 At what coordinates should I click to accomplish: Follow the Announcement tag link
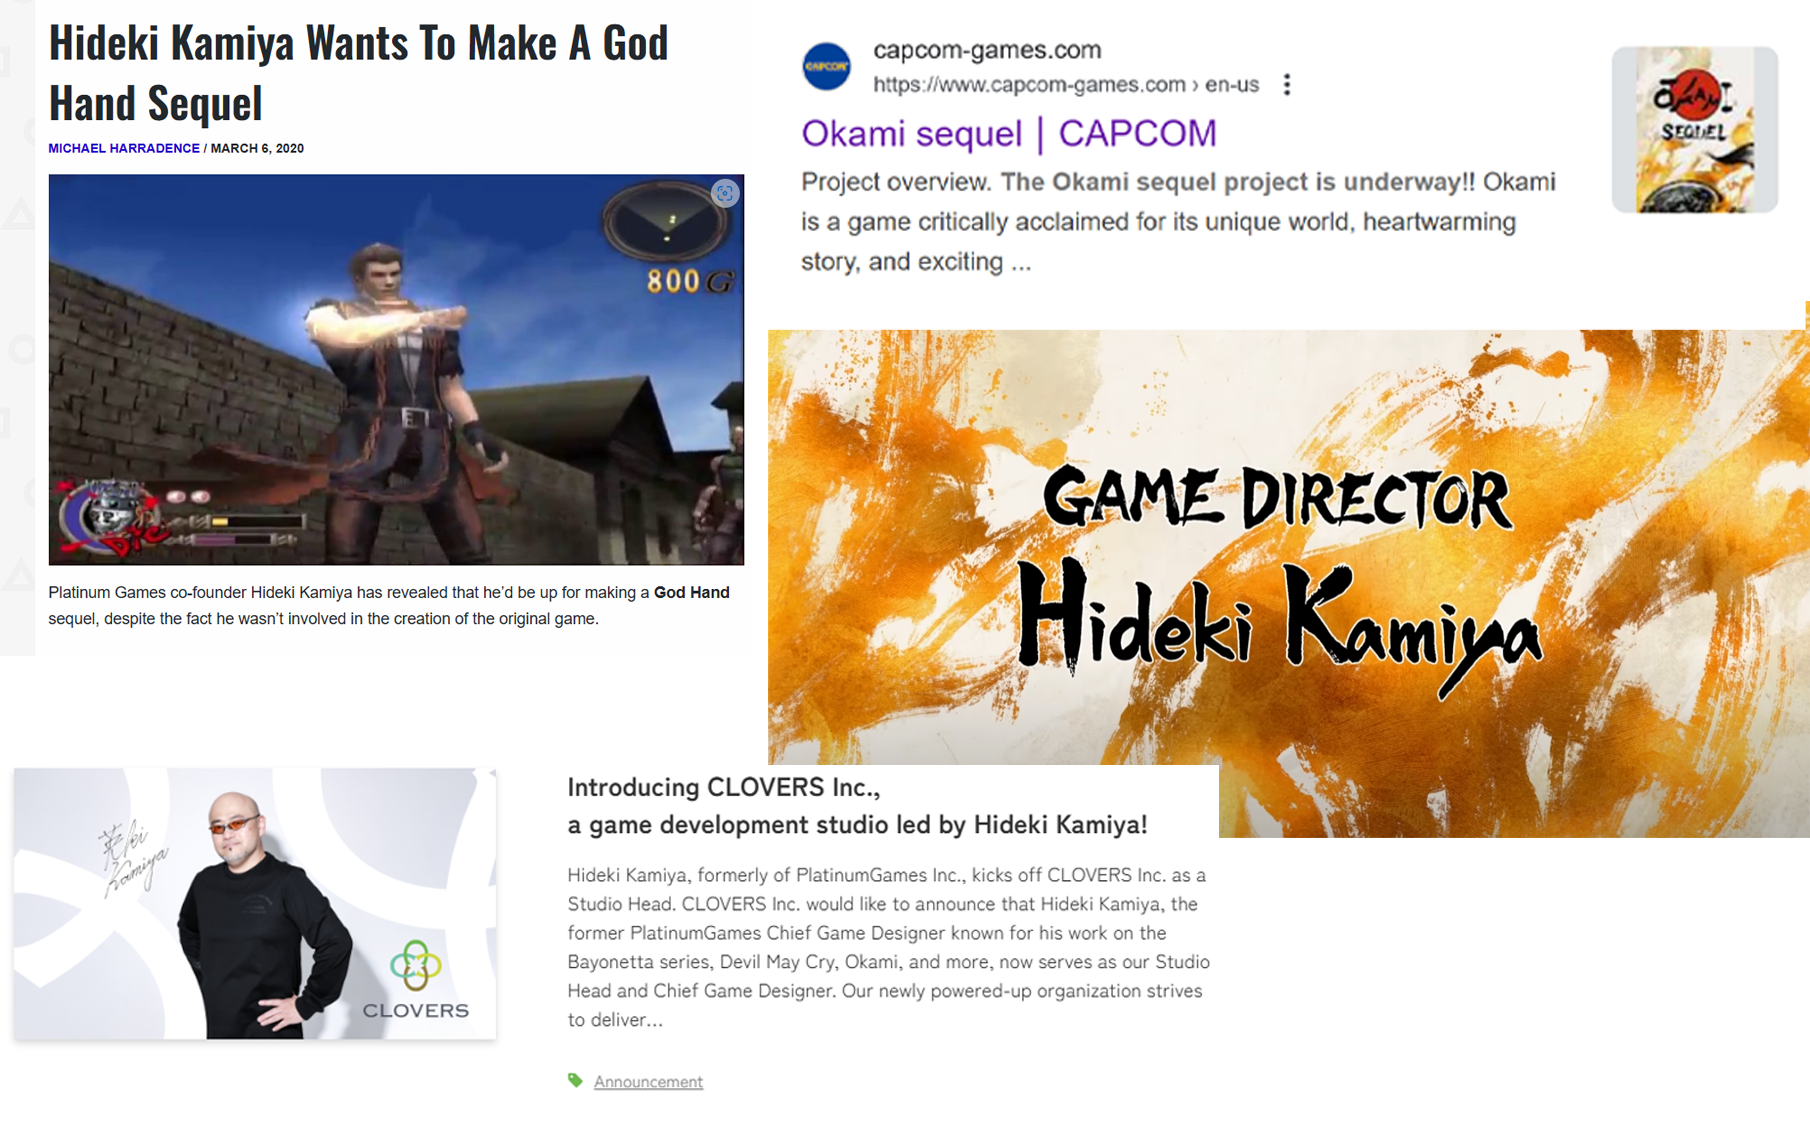(x=648, y=1082)
